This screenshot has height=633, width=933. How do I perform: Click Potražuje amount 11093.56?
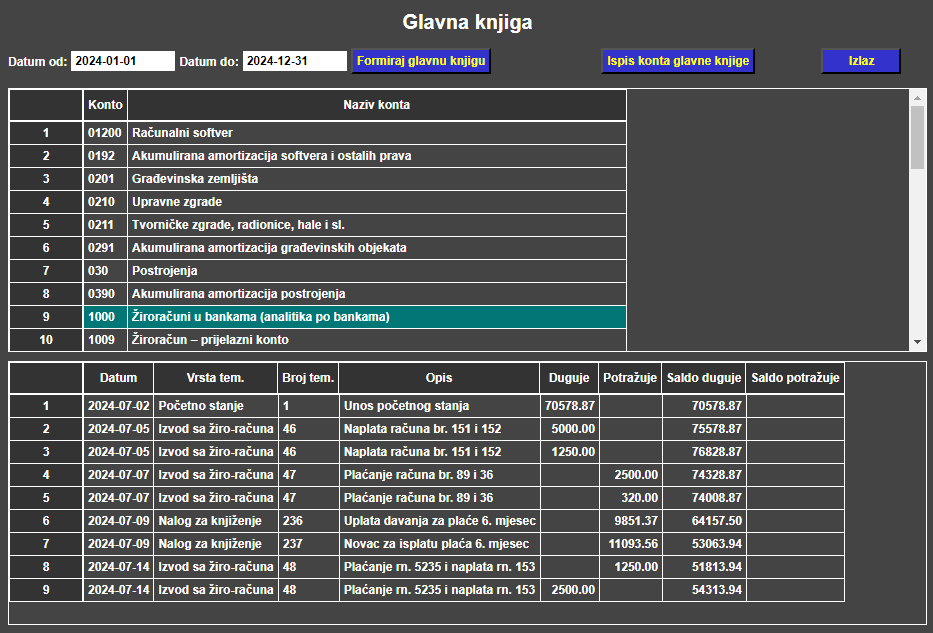[630, 544]
